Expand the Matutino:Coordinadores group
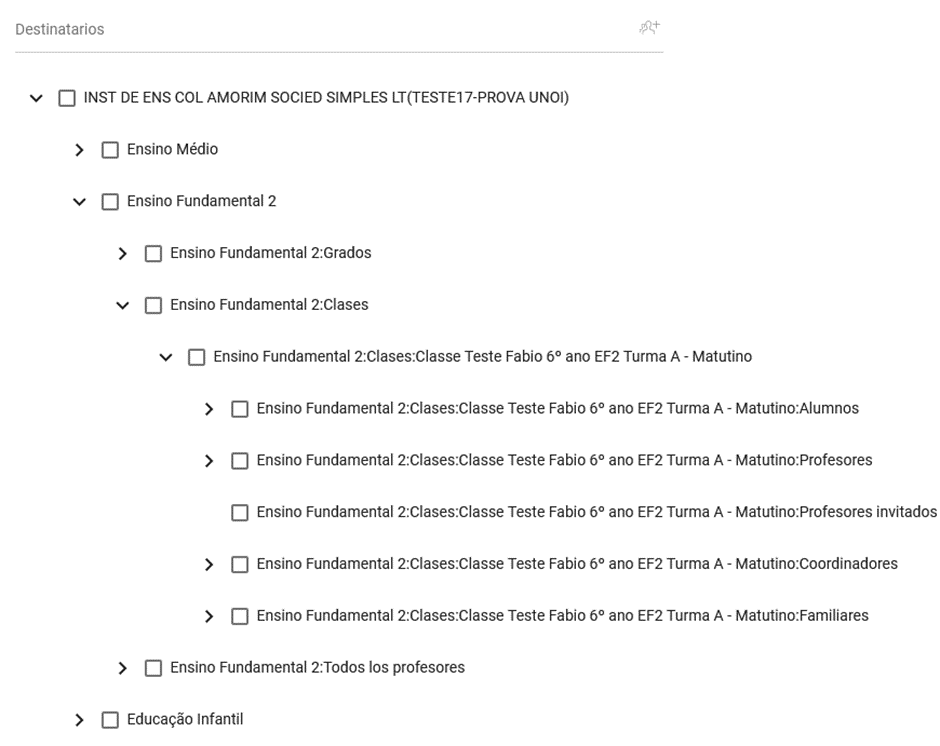 [x=209, y=565]
